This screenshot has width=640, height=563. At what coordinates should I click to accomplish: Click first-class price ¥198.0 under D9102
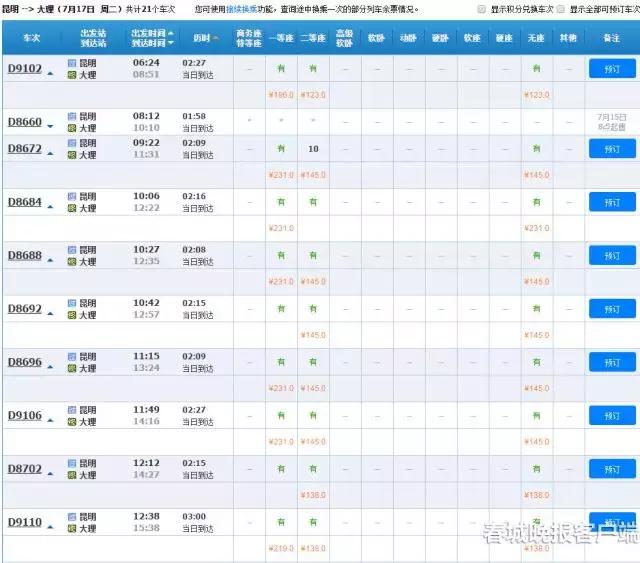click(x=281, y=95)
